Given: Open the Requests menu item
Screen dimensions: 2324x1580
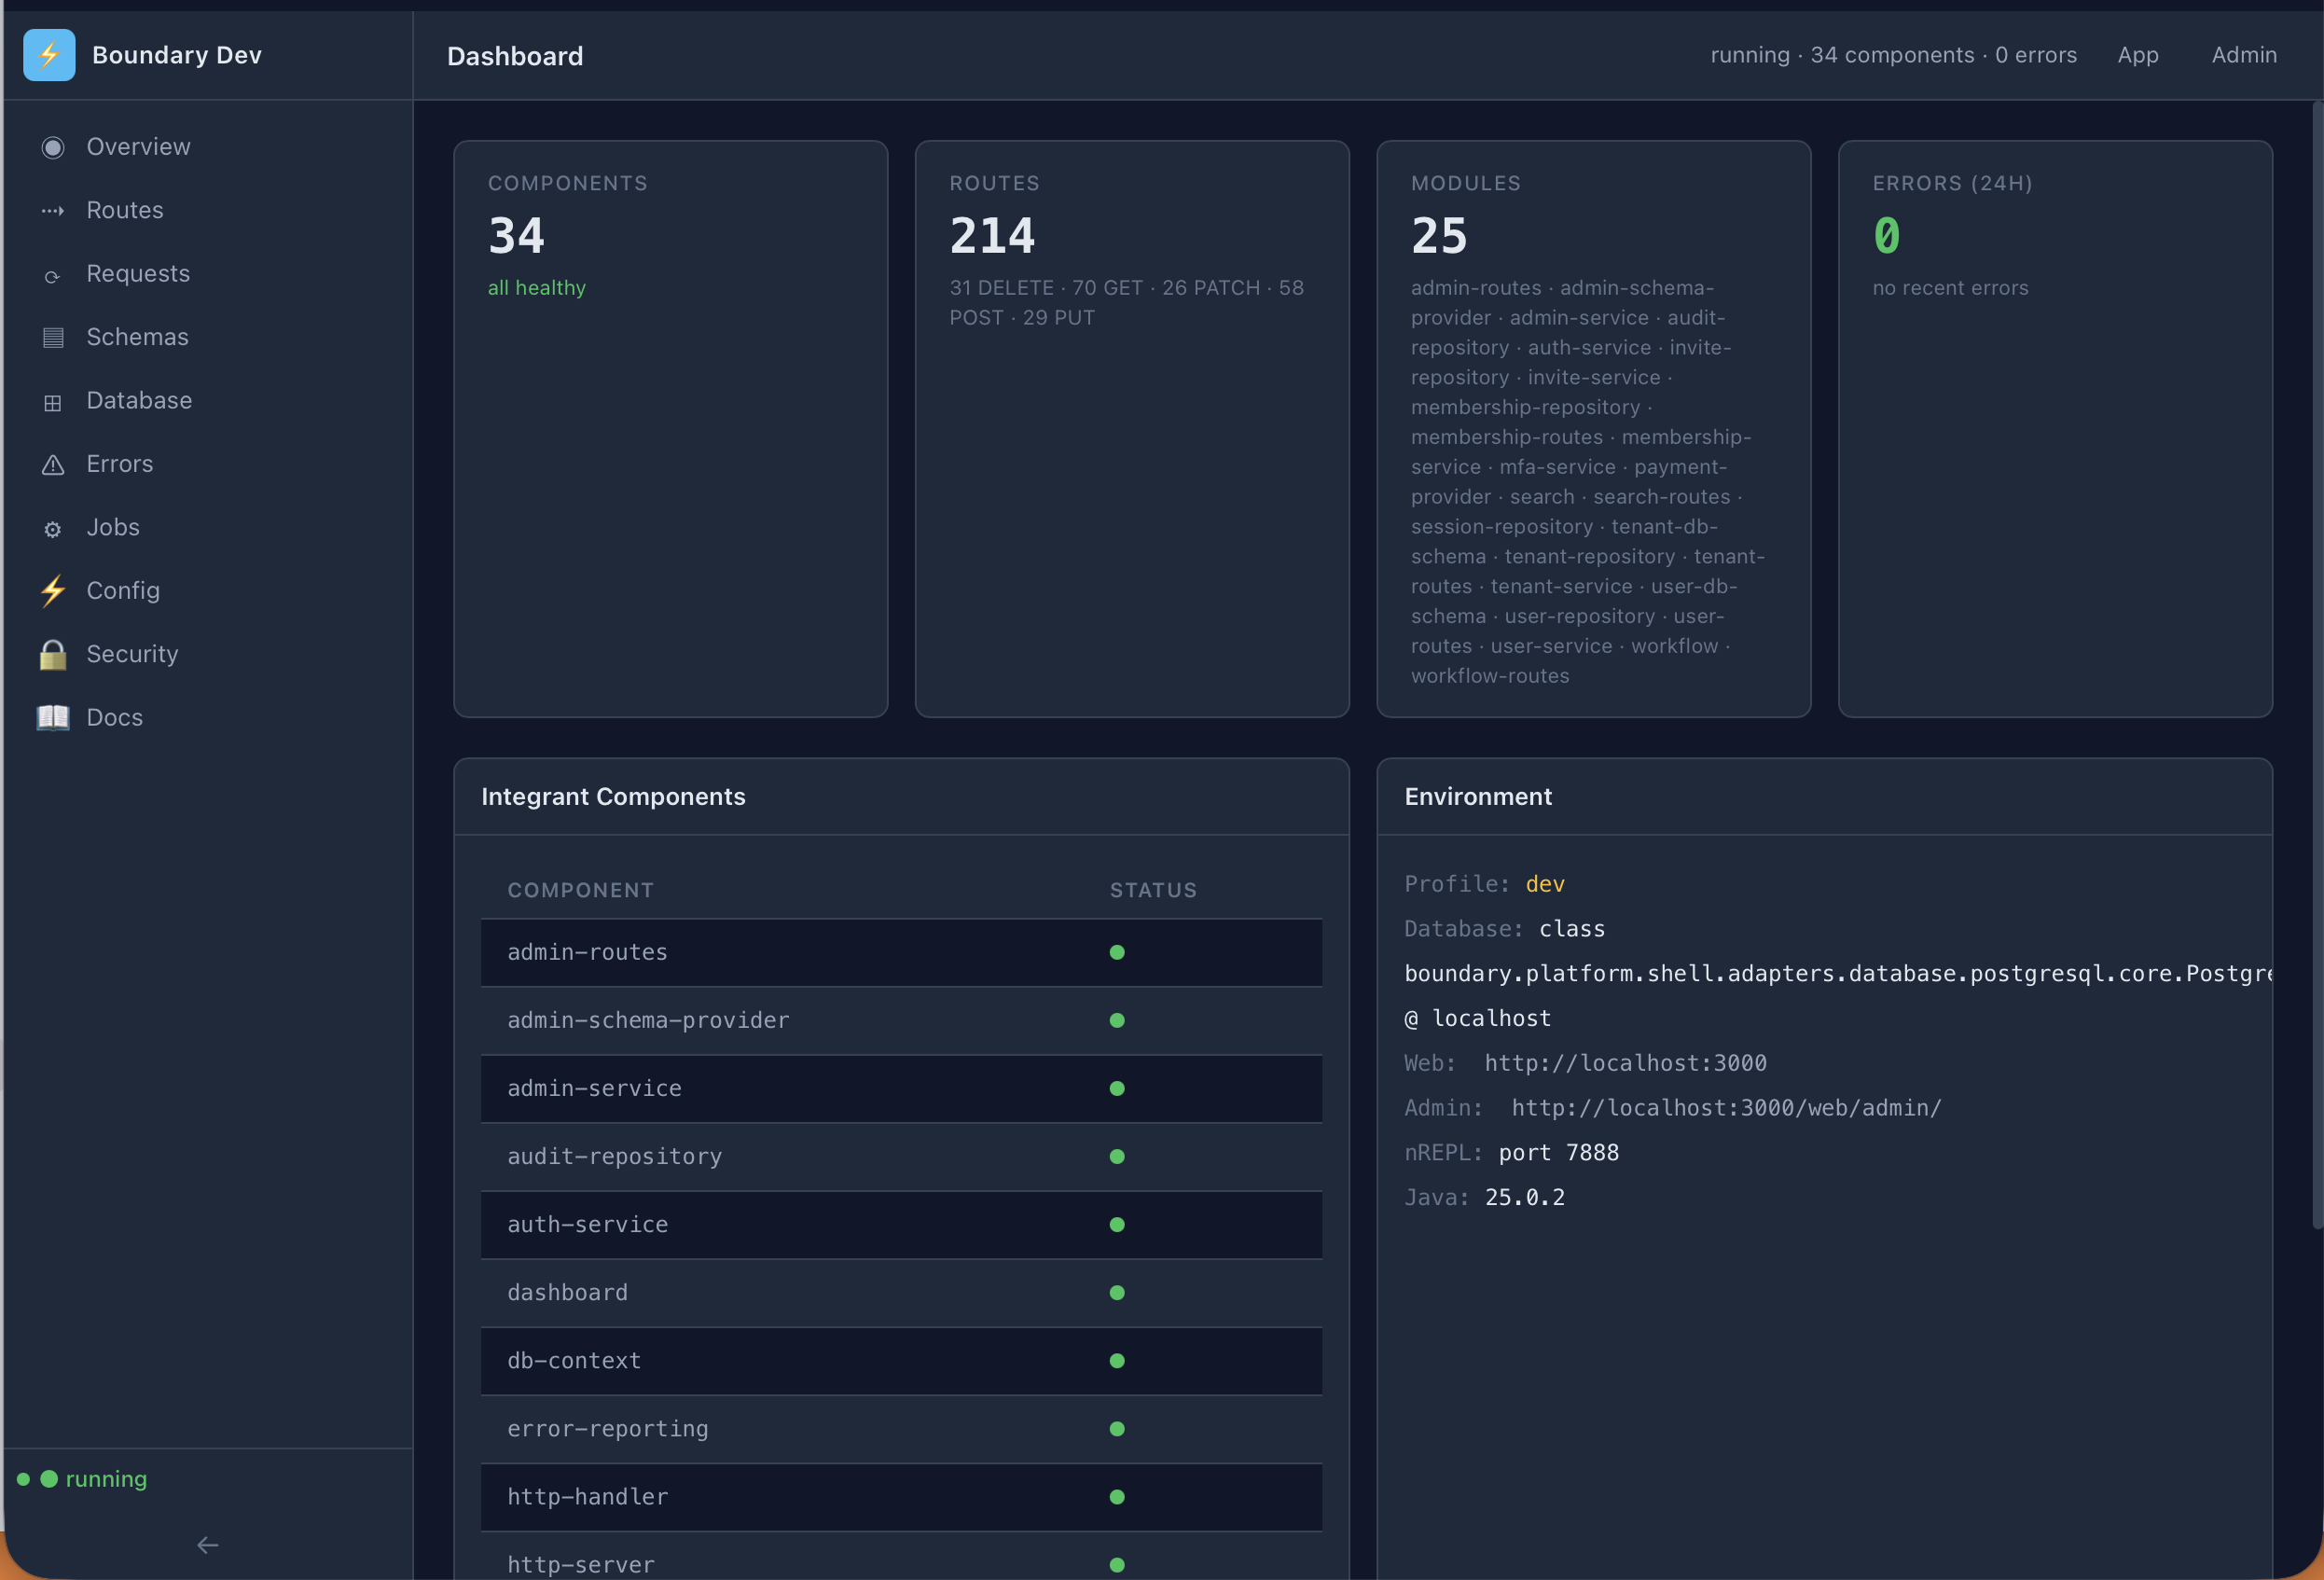Looking at the screenshot, I should click(x=208, y=274).
